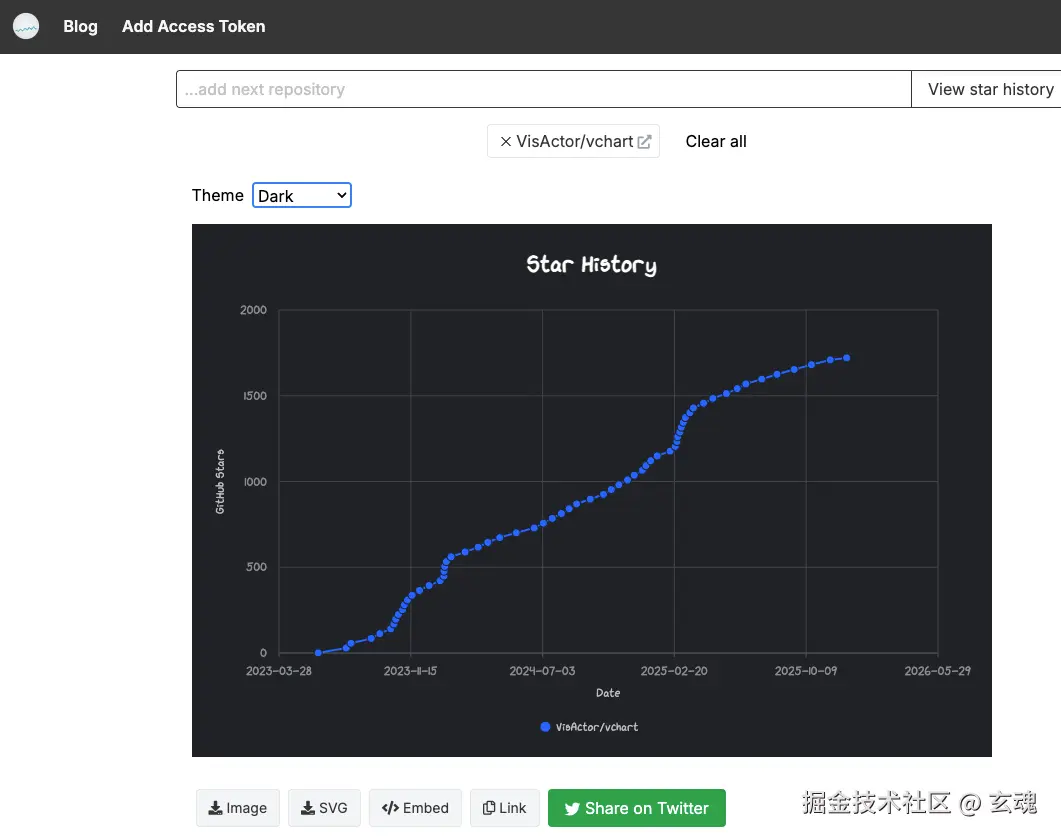Click the star-history site logo
This screenshot has height=840, width=1061.
[x=26, y=26]
